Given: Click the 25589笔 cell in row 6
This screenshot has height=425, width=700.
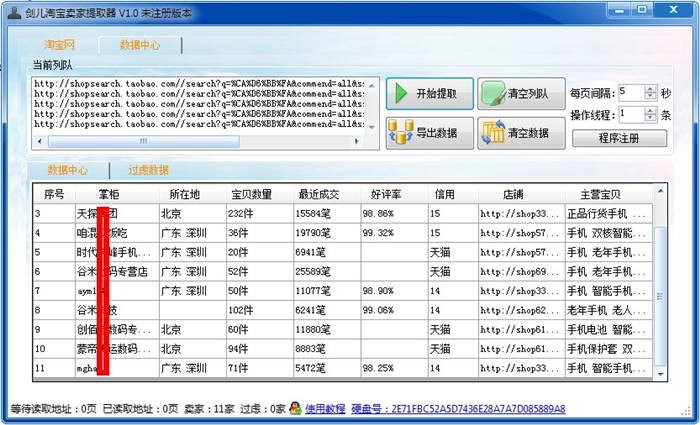Looking at the screenshot, I should point(327,271).
